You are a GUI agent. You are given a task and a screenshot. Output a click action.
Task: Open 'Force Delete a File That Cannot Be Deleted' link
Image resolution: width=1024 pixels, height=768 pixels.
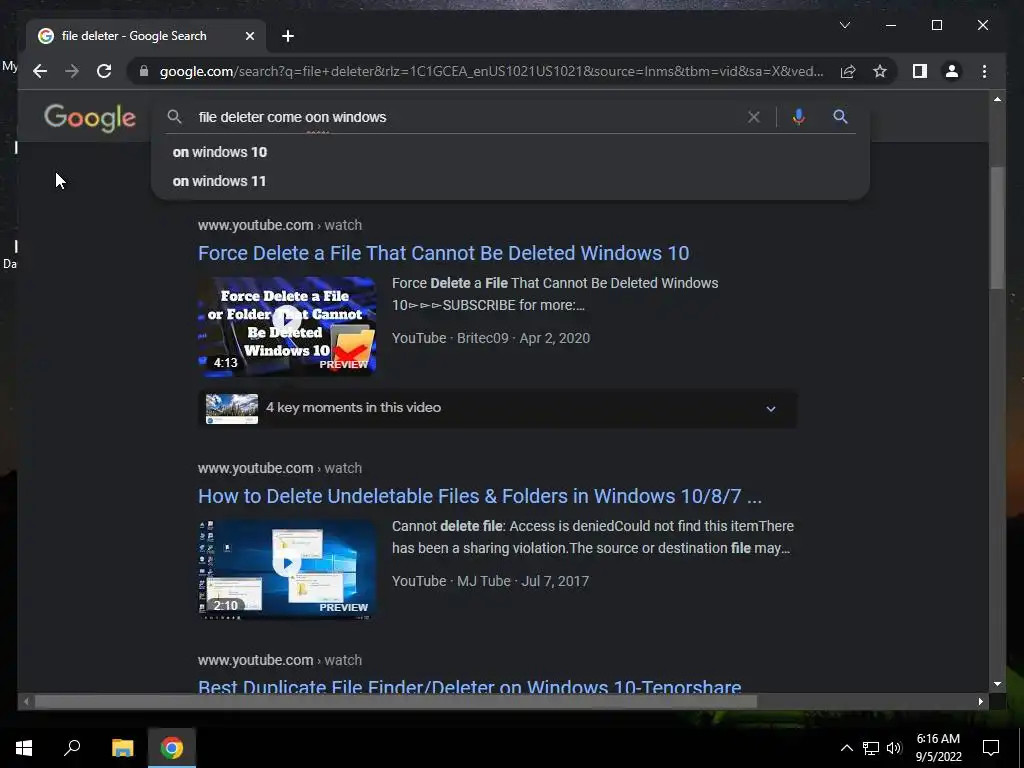[x=443, y=253]
